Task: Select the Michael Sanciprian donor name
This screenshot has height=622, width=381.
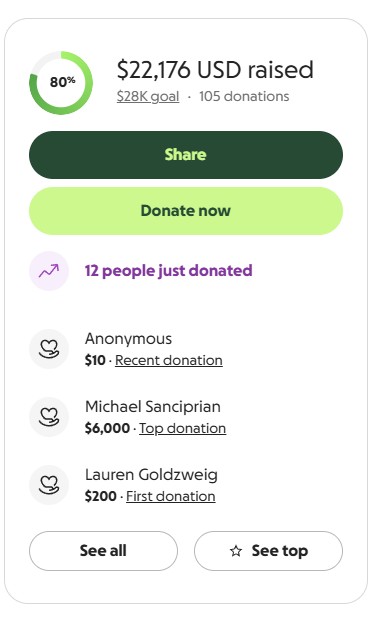Action: pyautogui.click(x=153, y=407)
